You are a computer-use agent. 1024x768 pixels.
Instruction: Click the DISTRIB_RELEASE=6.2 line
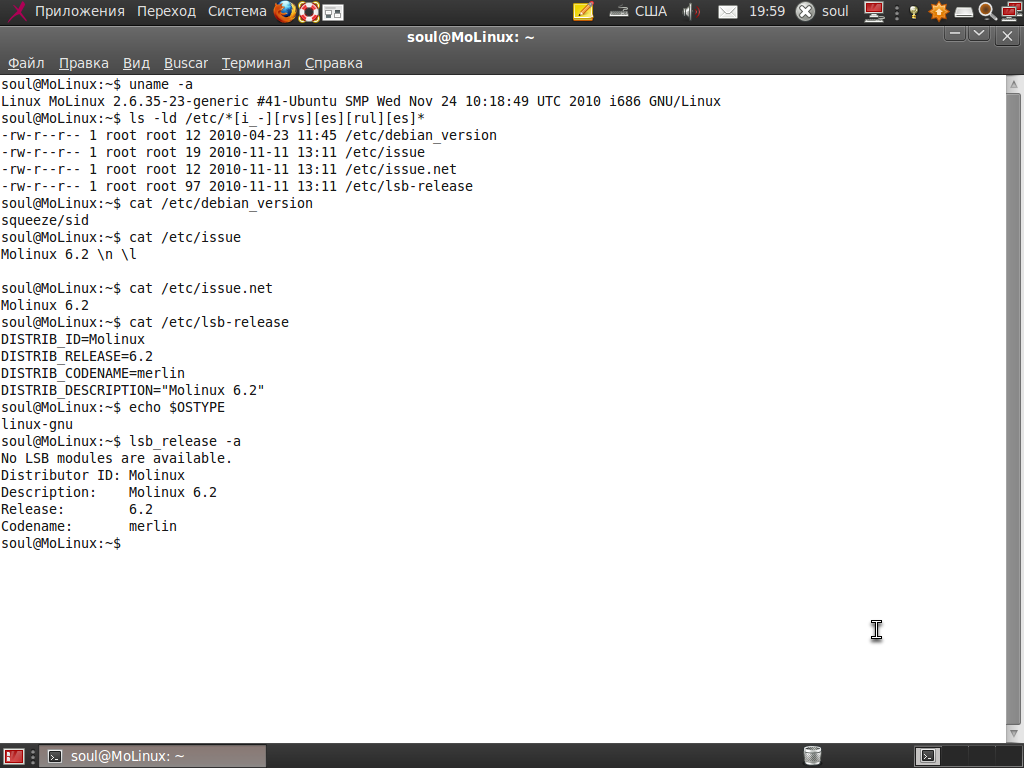pyautogui.click(x=76, y=356)
